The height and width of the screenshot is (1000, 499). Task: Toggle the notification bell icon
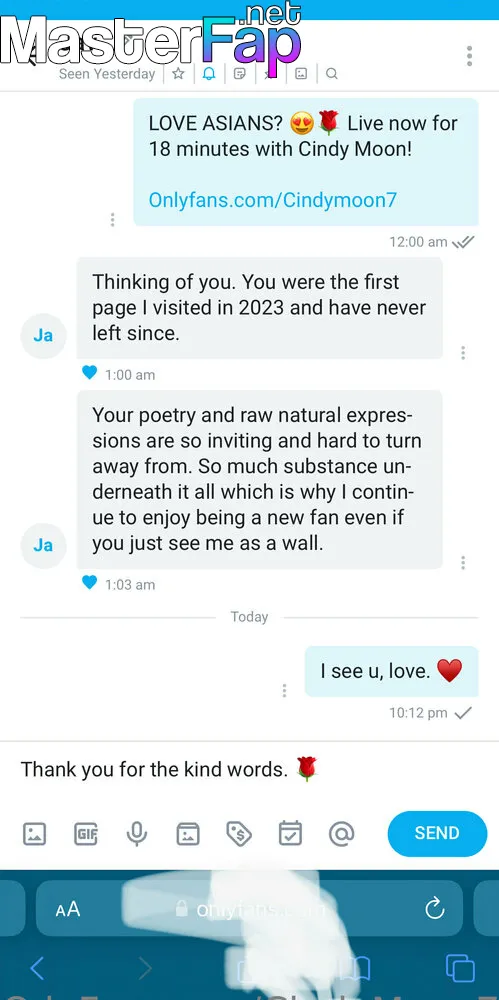click(x=209, y=74)
